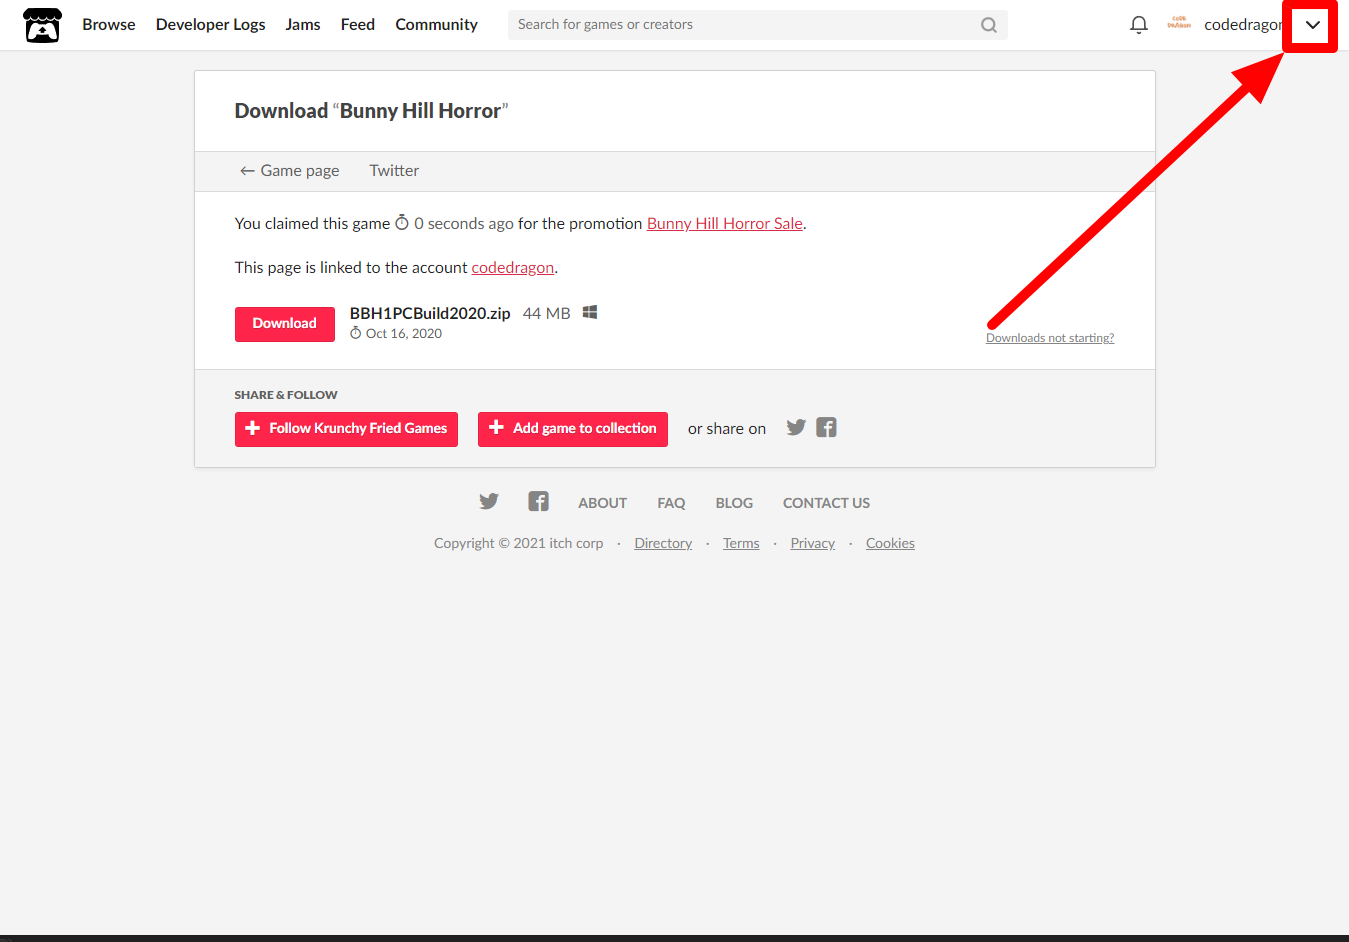This screenshot has width=1349, height=942.
Task: Add game to collection
Action: [x=573, y=429]
